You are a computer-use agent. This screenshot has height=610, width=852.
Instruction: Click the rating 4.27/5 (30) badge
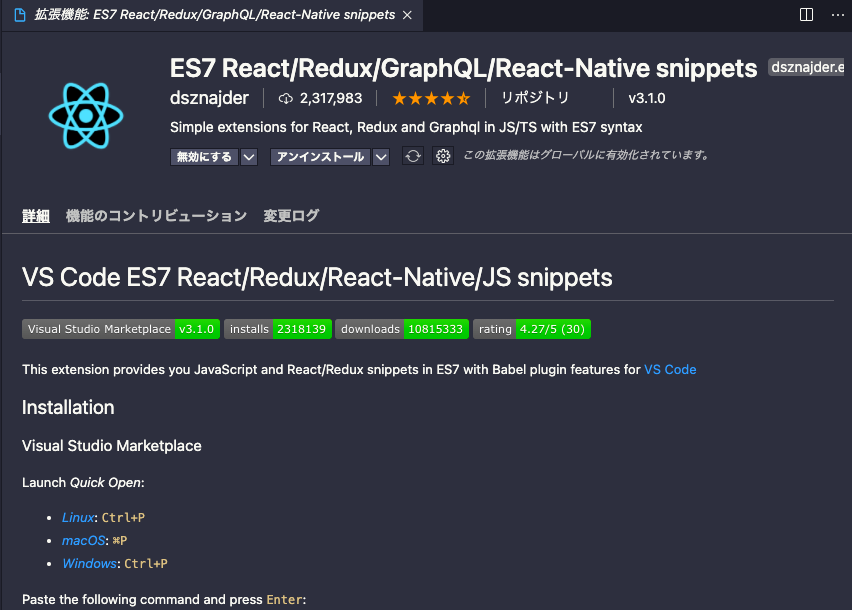coord(532,329)
